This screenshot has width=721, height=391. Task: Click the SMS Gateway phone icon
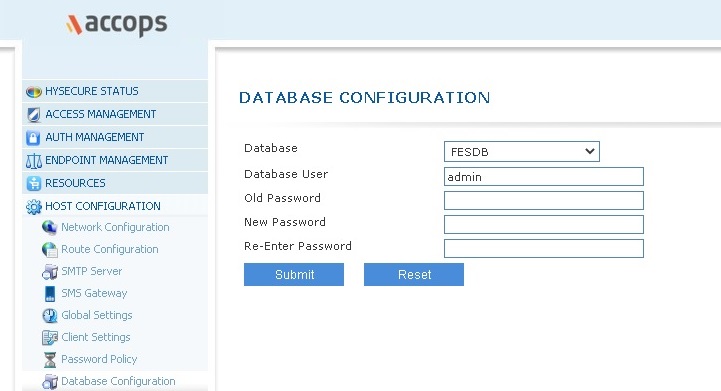point(50,293)
